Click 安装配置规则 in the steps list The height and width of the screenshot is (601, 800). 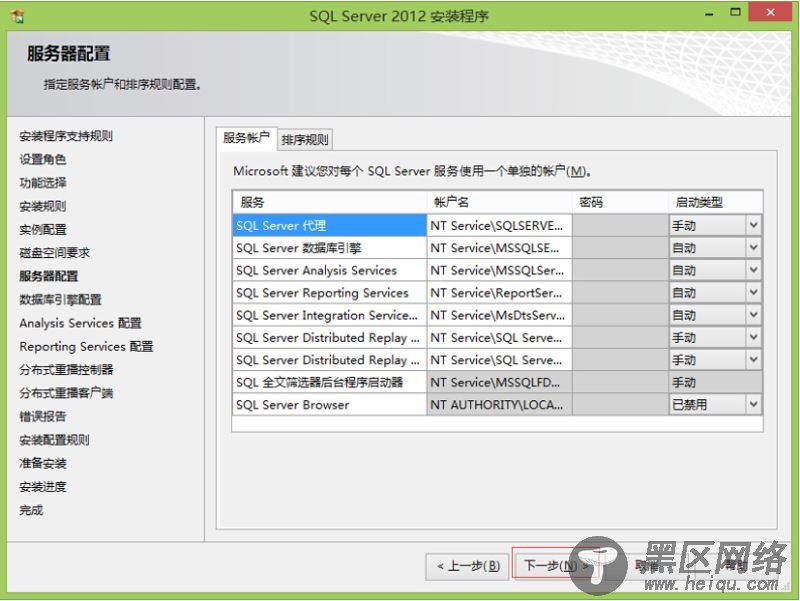coord(55,440)
